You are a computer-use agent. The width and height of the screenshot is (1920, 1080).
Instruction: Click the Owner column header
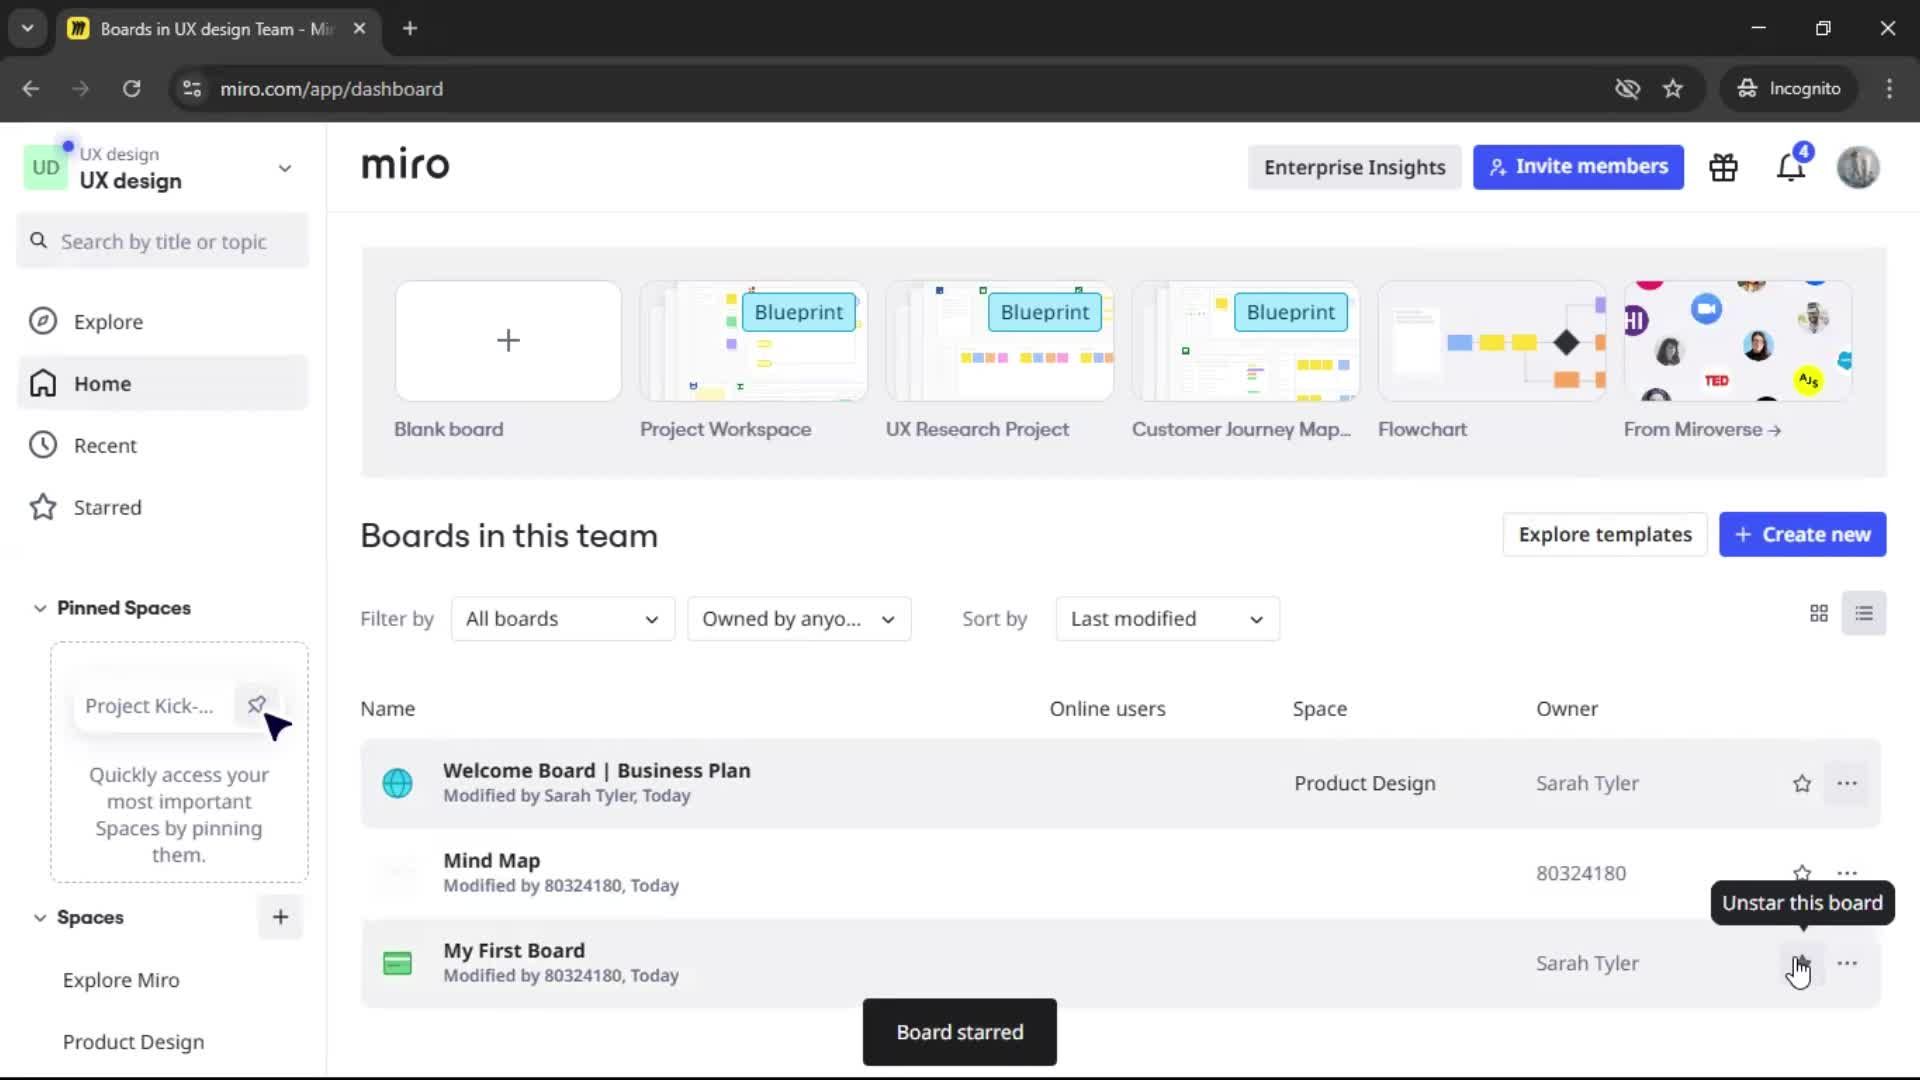1566,709
